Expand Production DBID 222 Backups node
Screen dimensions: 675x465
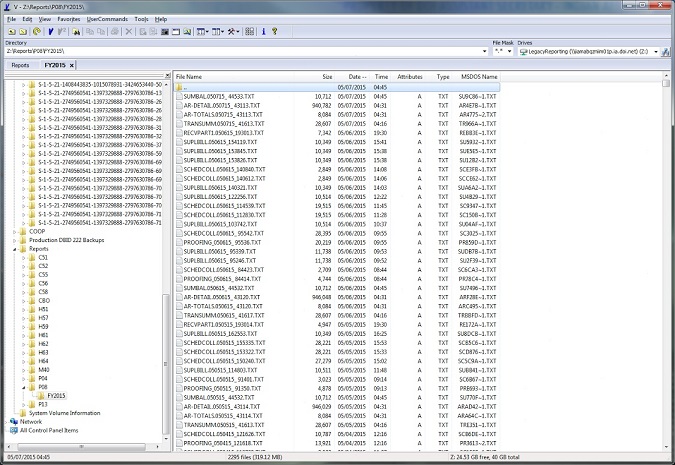(14, 240)
